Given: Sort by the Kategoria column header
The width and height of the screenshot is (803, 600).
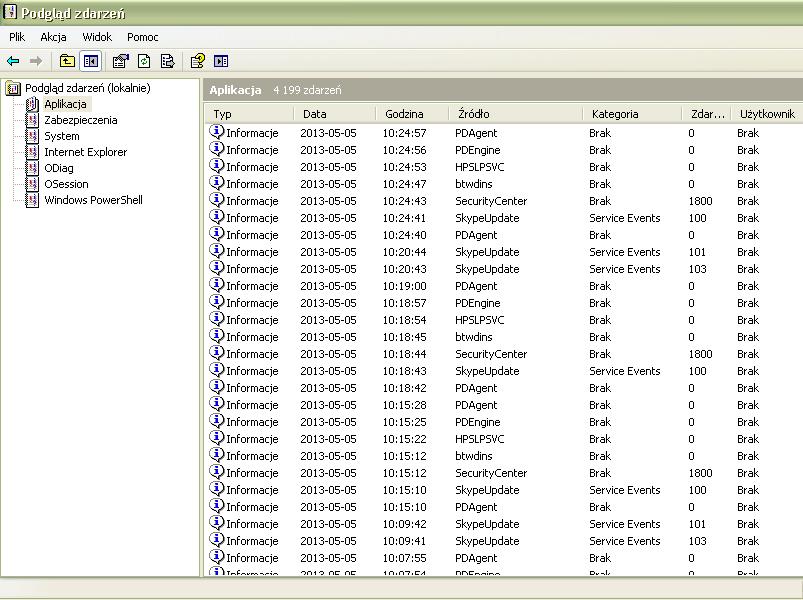Looking at the screenshot, I should [632, 114].
